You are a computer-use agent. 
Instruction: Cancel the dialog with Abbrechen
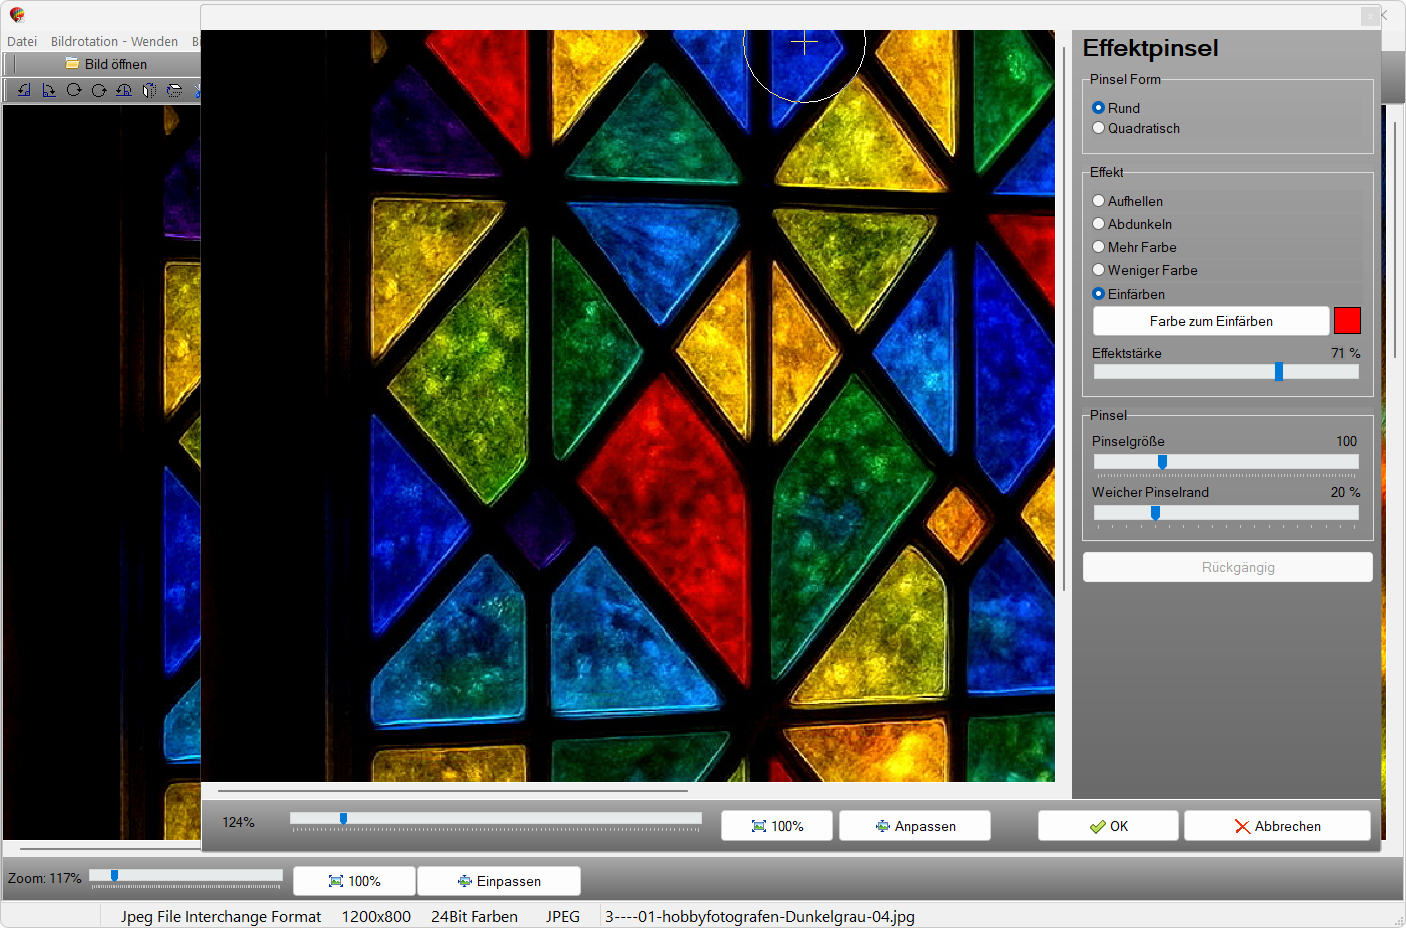[x=1277, y=826]
